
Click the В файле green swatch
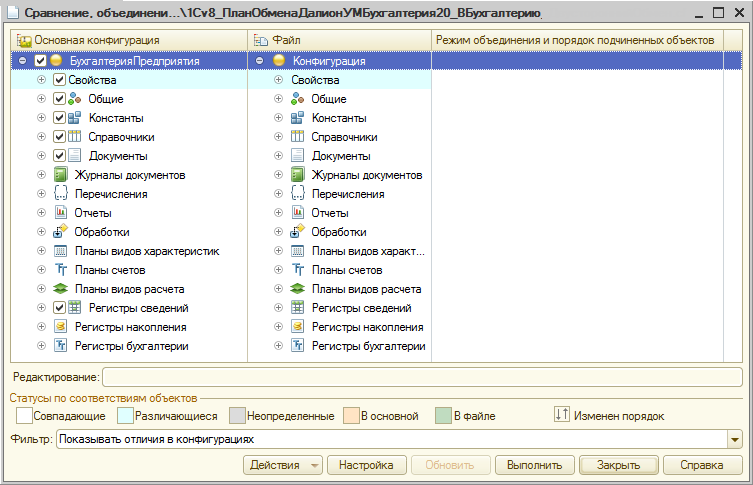pyautogui.click(x=443, y=415)
